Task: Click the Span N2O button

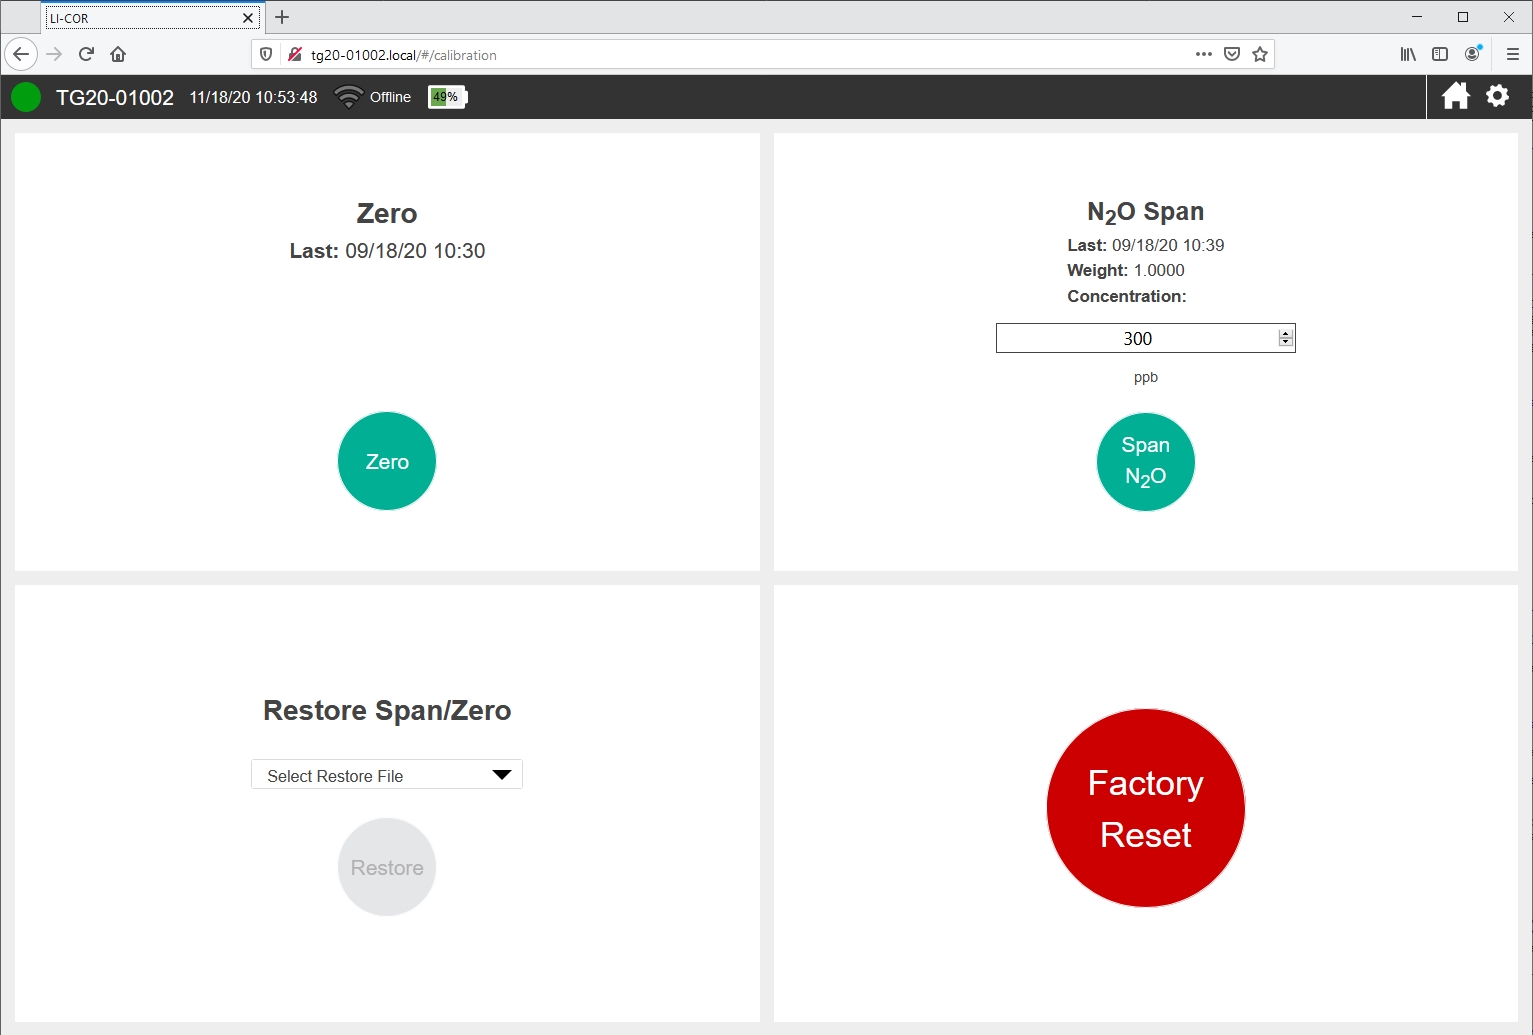Action: (1146, 461)
